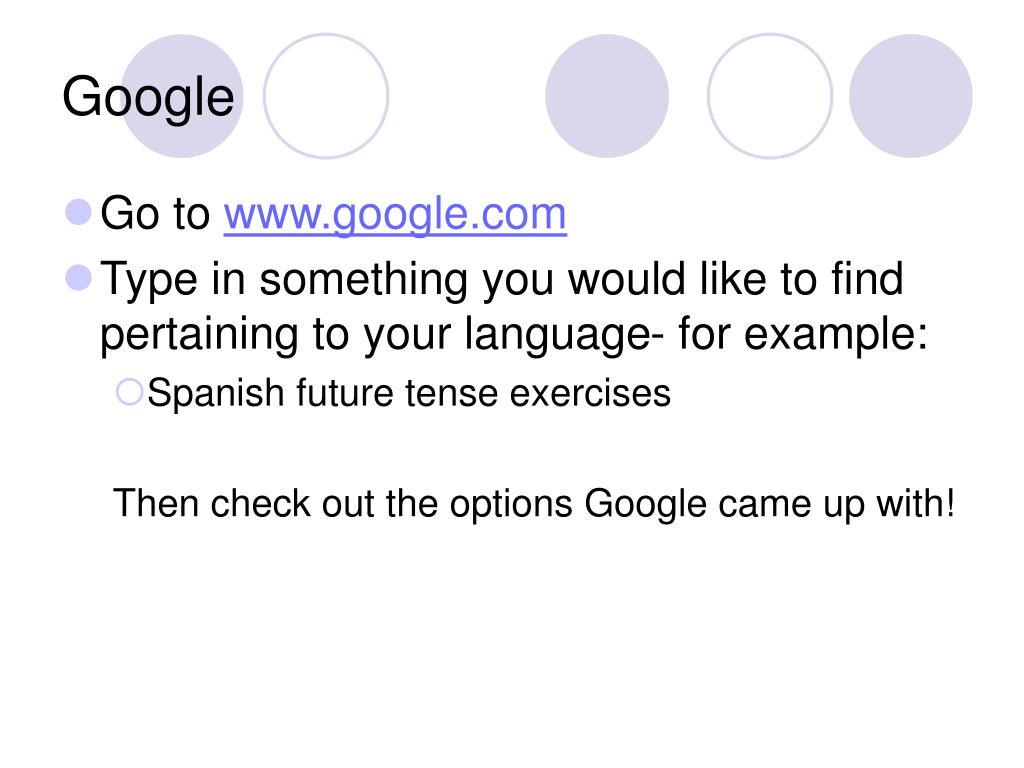
Task: Click the word 'exercises' in the sub-bullet
Action: point(590,394)
